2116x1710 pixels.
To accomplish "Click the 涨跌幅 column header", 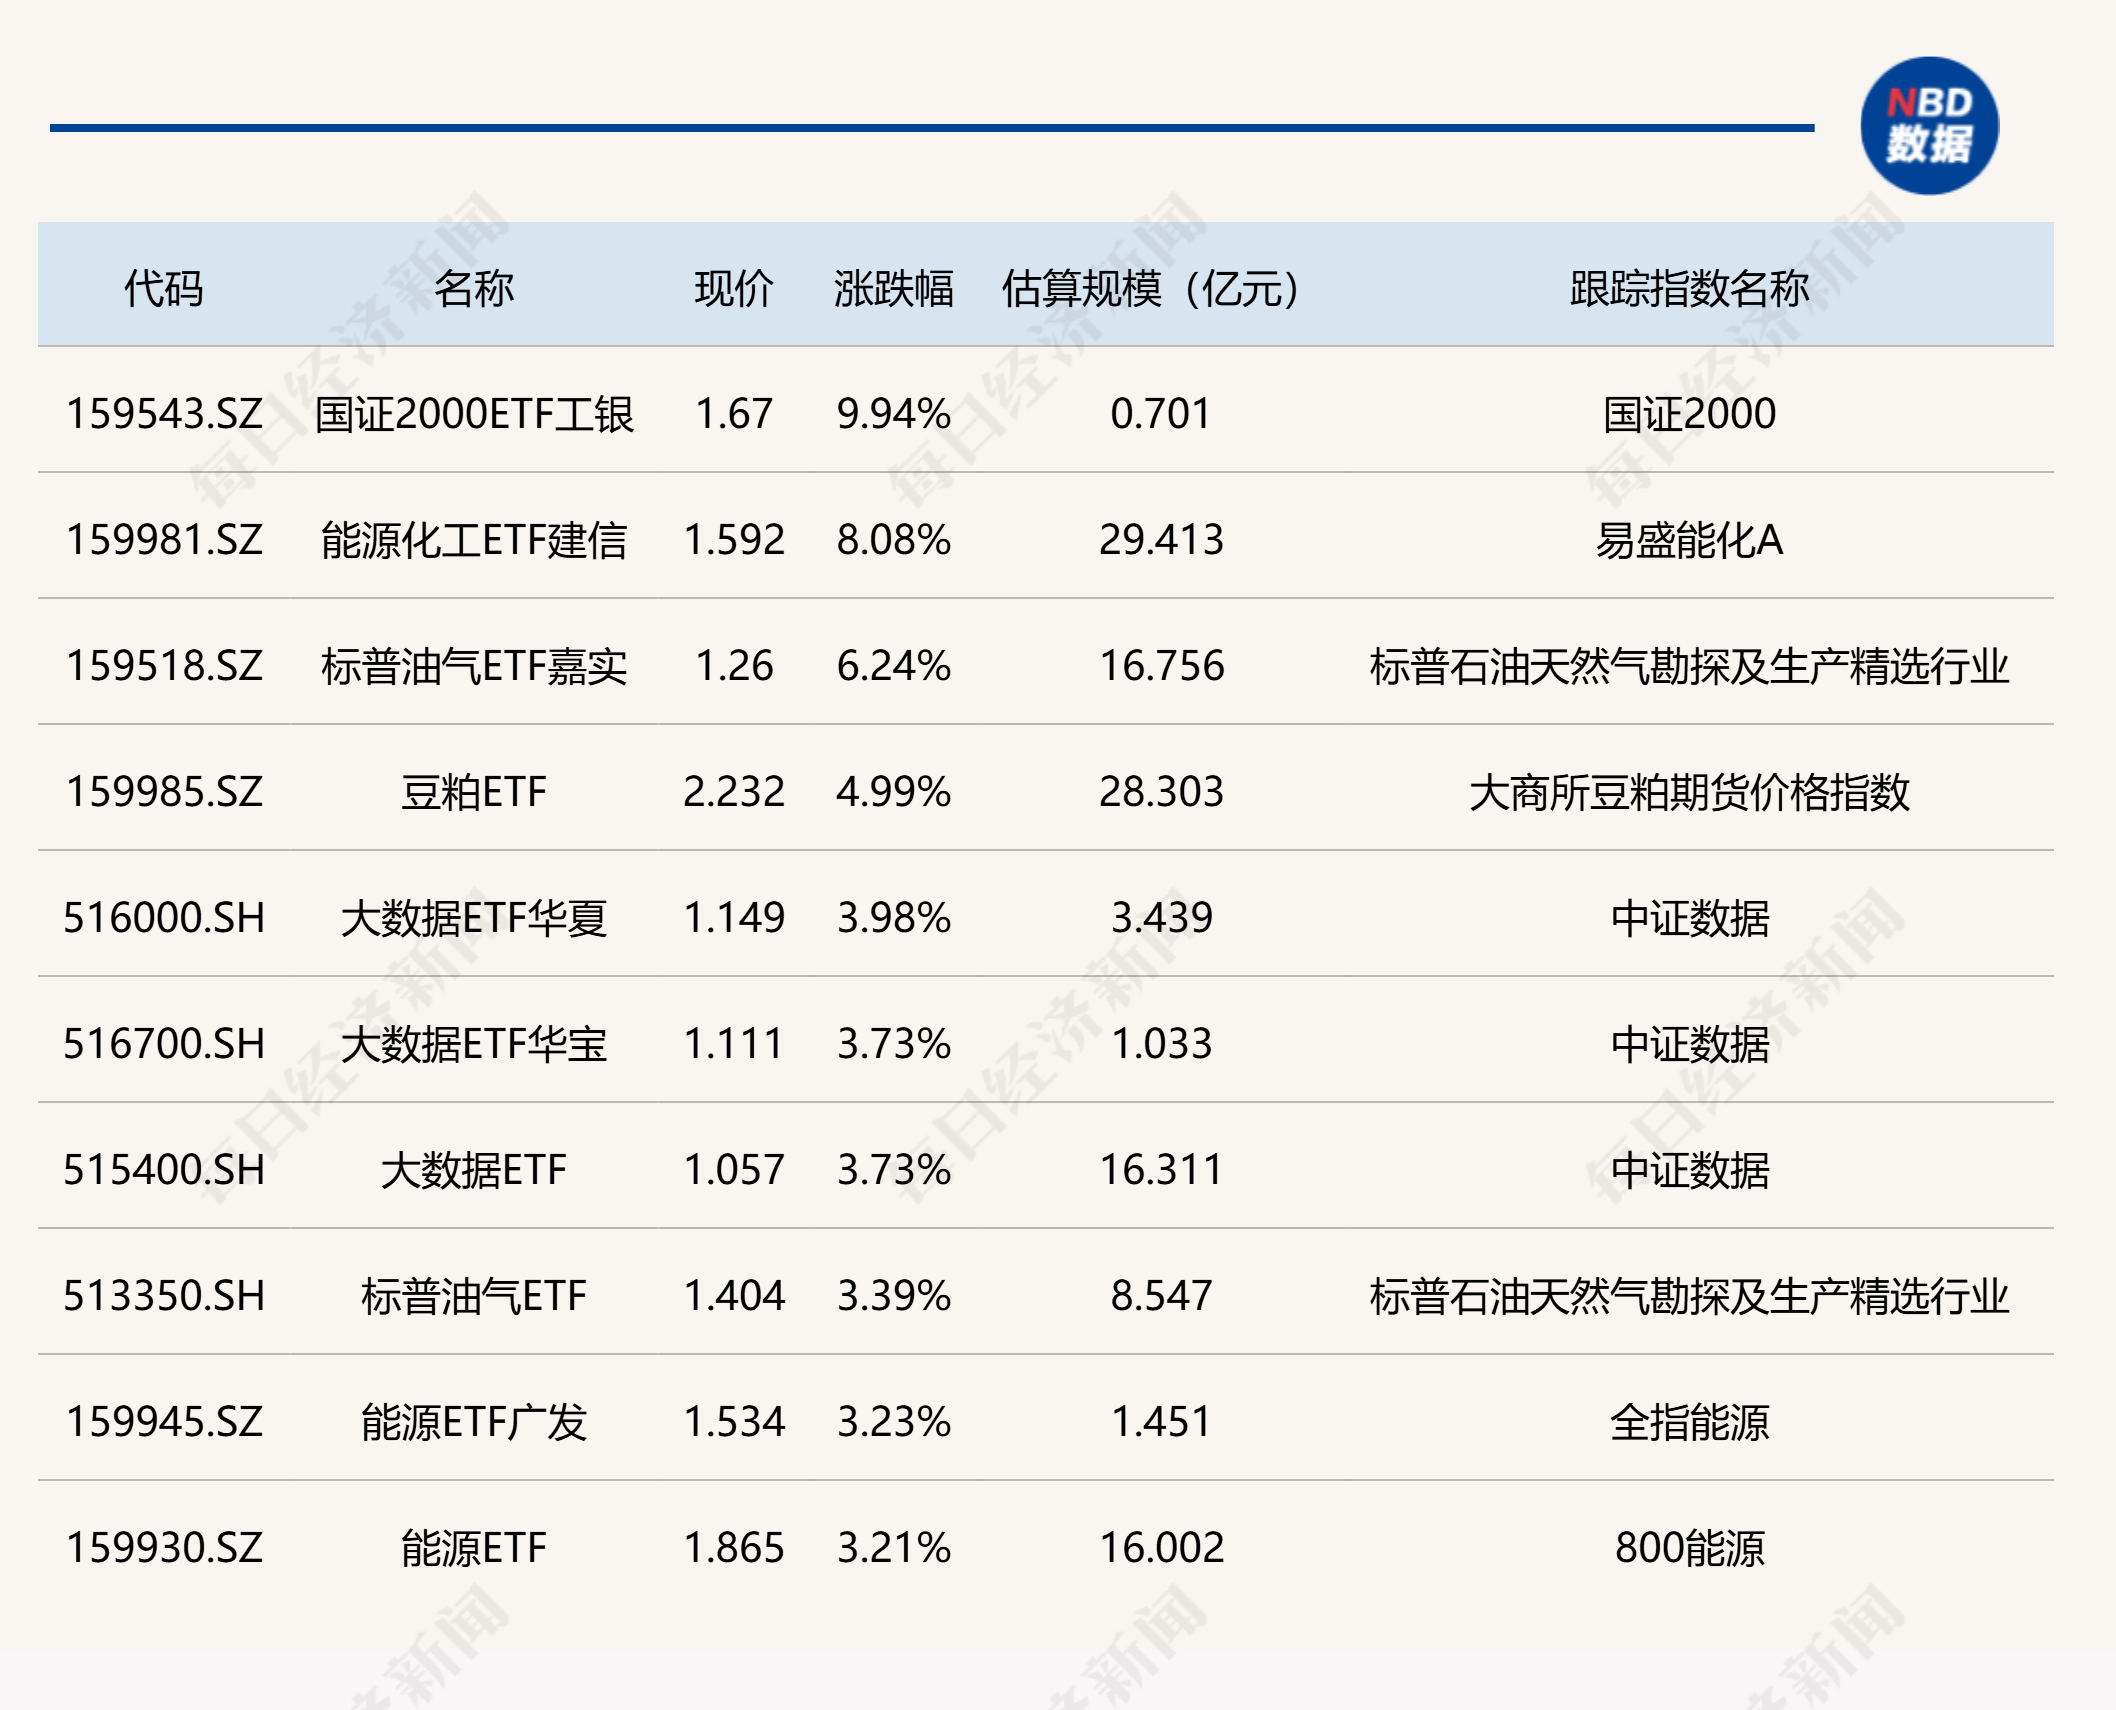I will click(x=893, y=288).
